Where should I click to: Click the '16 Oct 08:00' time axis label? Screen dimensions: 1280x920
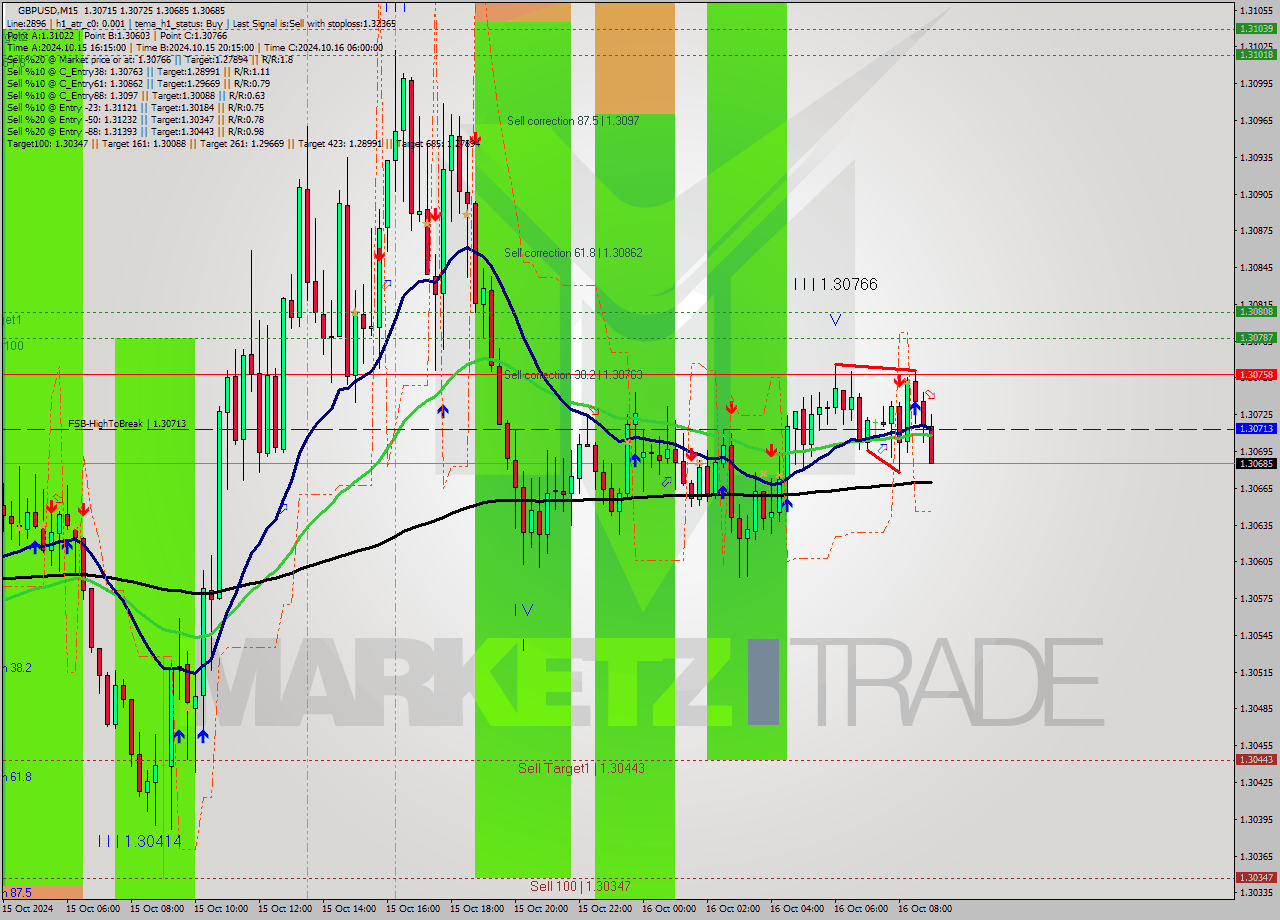click(925, 909)
